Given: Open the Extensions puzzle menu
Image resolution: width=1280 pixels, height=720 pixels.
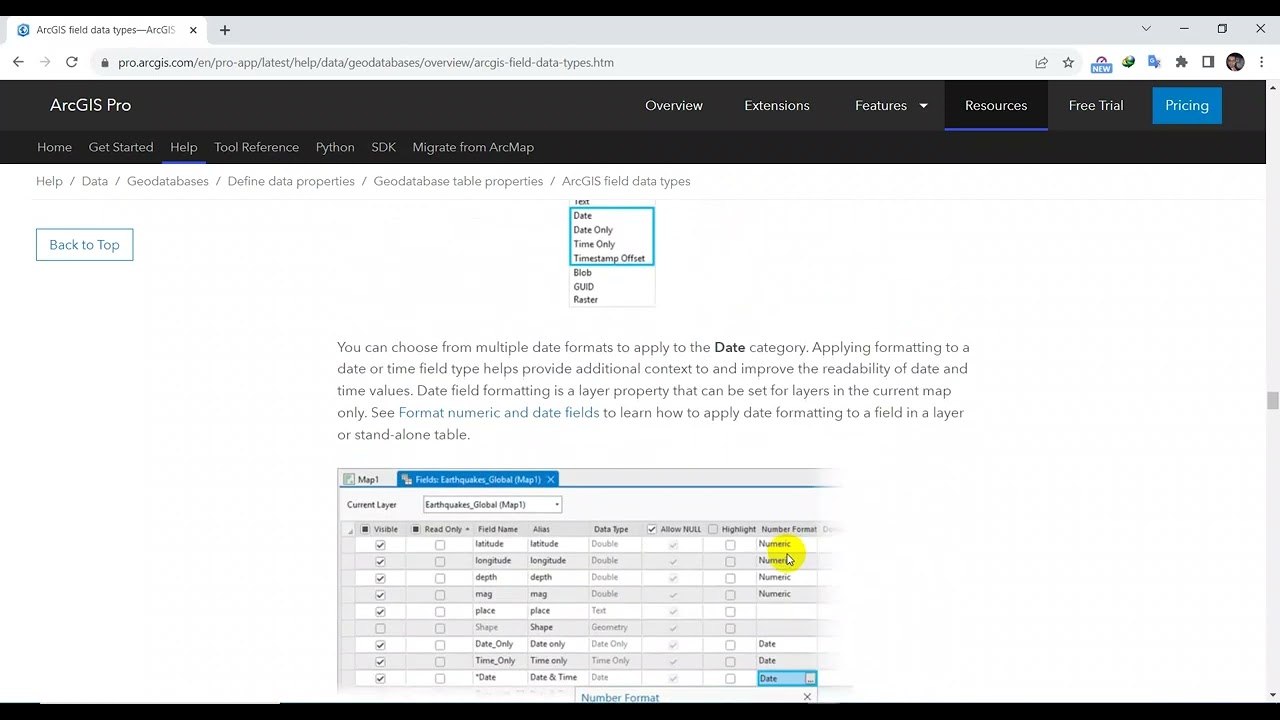Looking at the screenshot, I should (x=1182, y=62).
